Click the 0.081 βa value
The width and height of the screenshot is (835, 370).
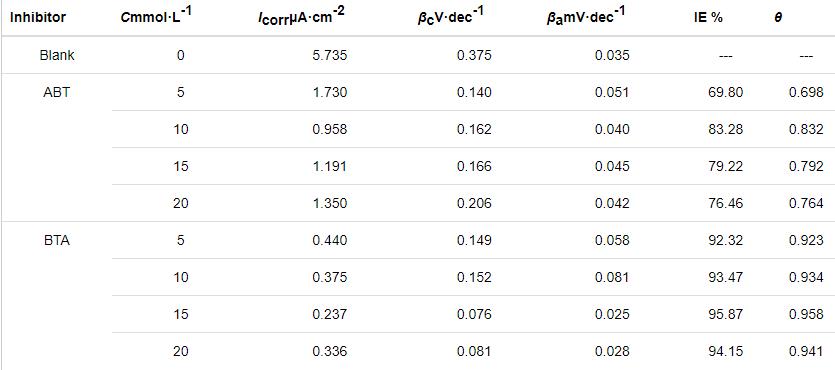tap(612, 277)
